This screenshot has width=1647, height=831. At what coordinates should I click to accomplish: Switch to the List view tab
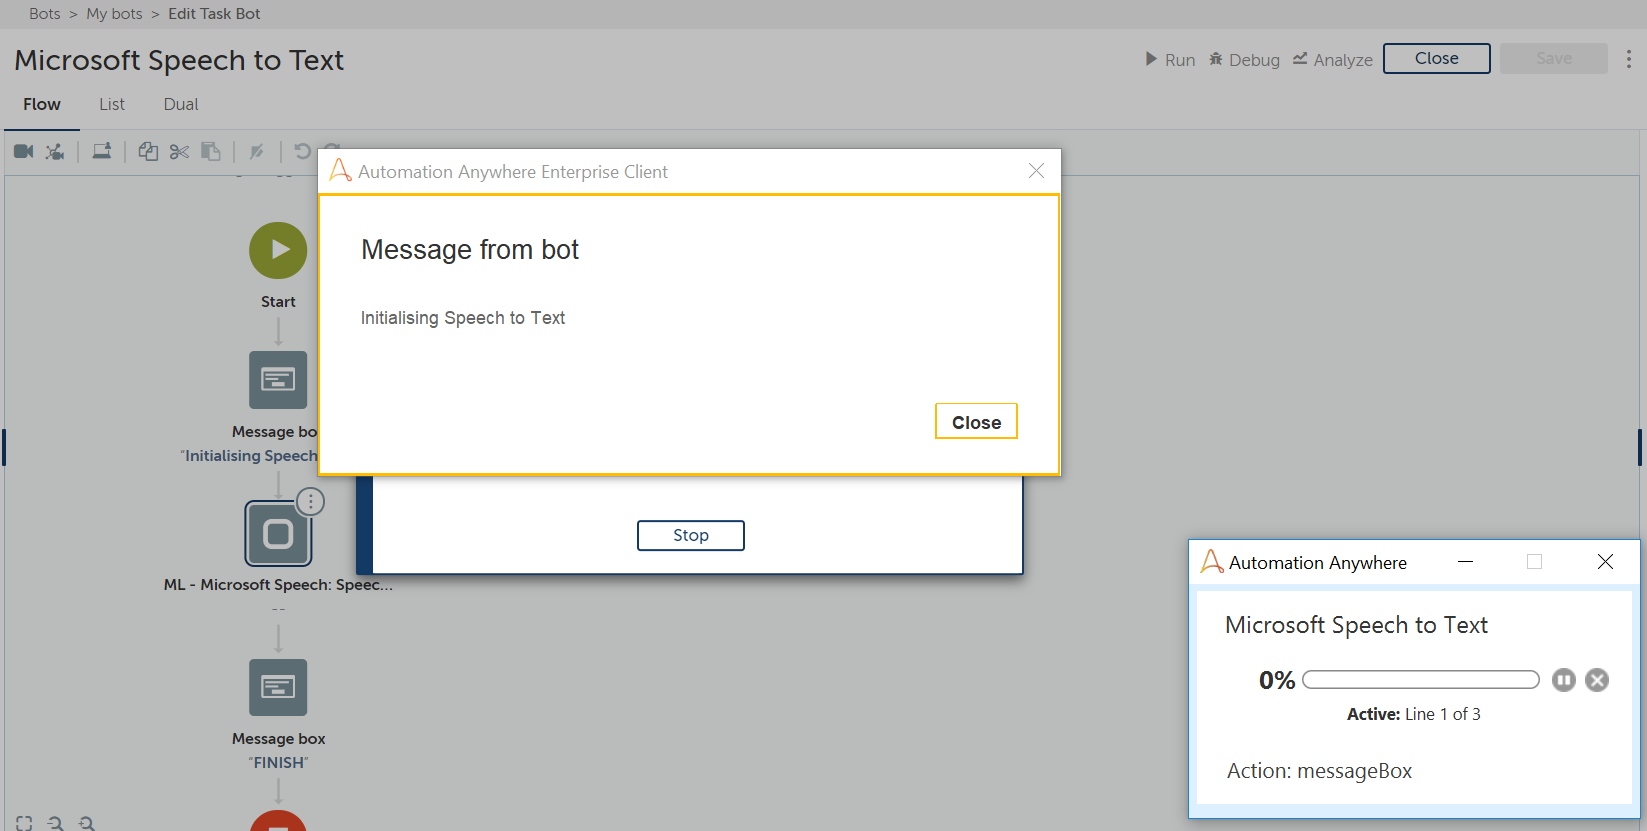coord(112,104)
